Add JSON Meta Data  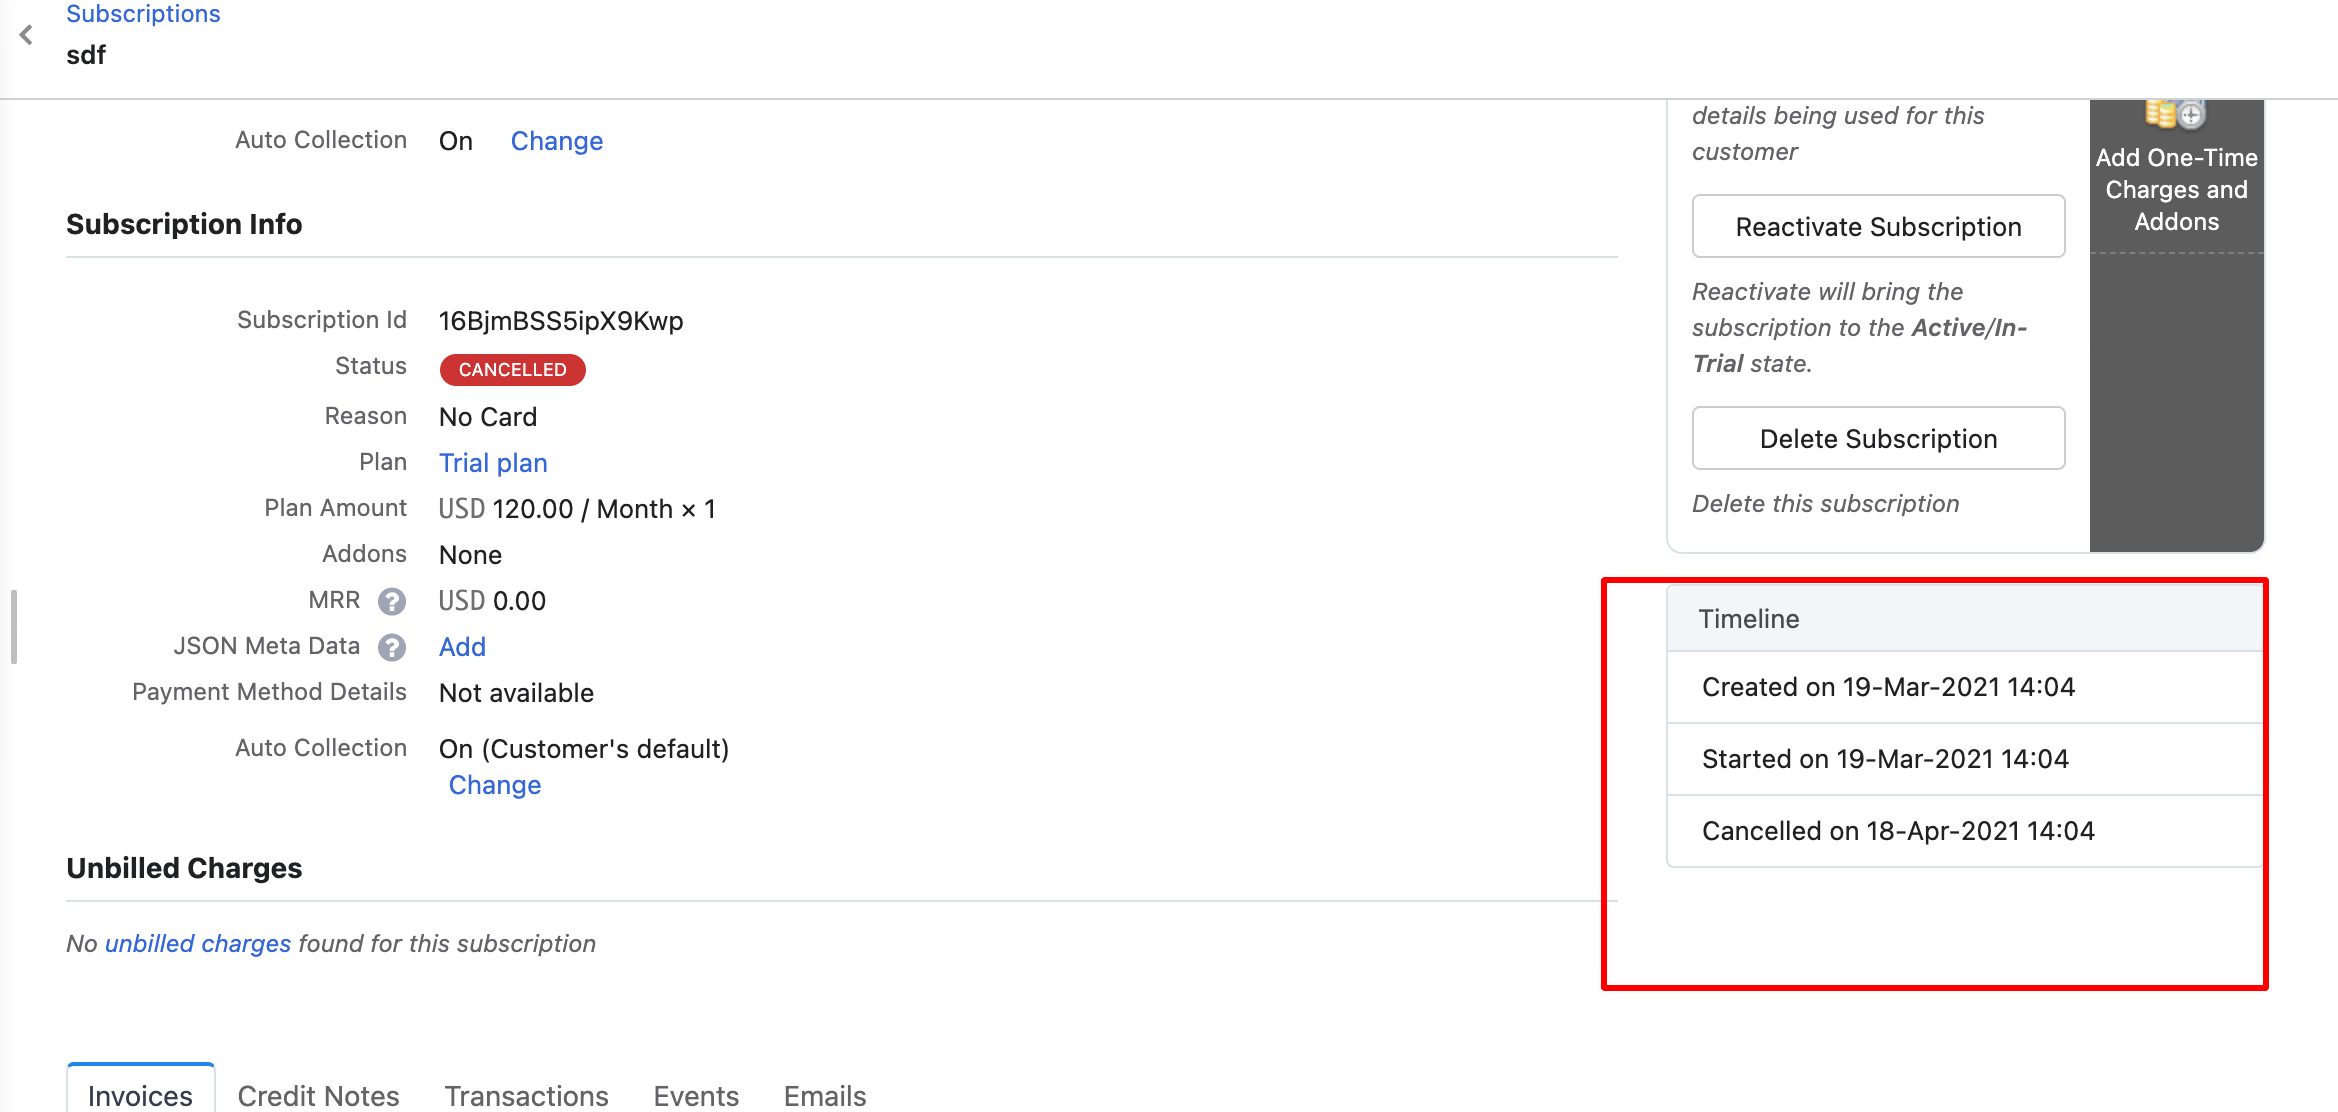coord(462,647)
